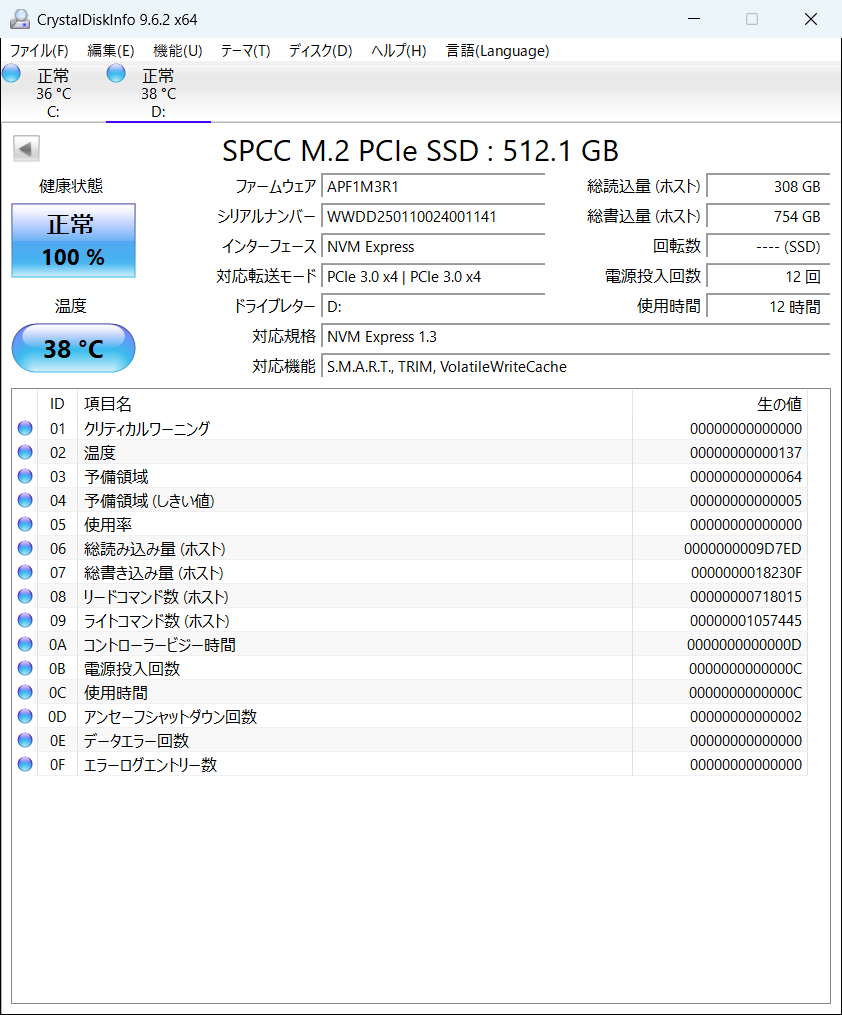The width and height of the screenshot is (842, 1015).
Task: Select the C: drive status indicator
Action: (x=12, y=74)
